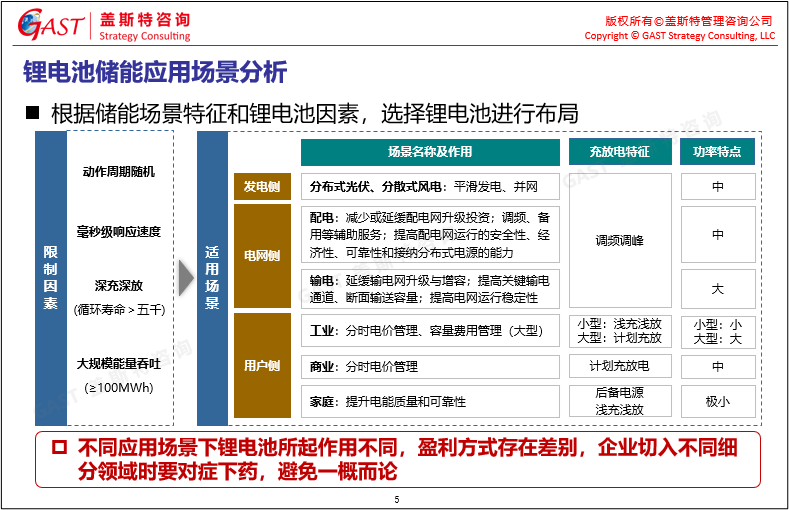
Task: Select the 限制因素 vertical blue bar
Action: coord(50,277)
